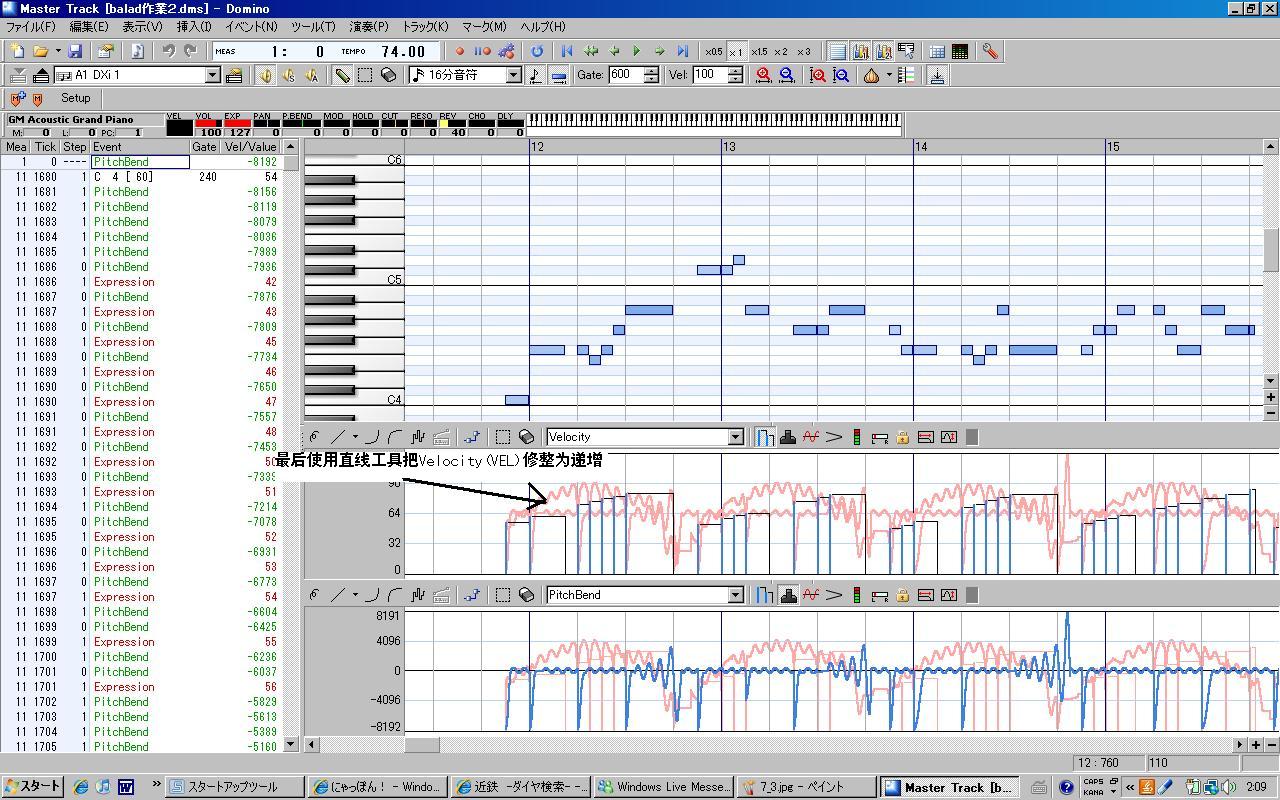Toggle the second event graph pane icon
Image resolution: width=1280 pixels, height=800 pixels.
click(884, 51)
